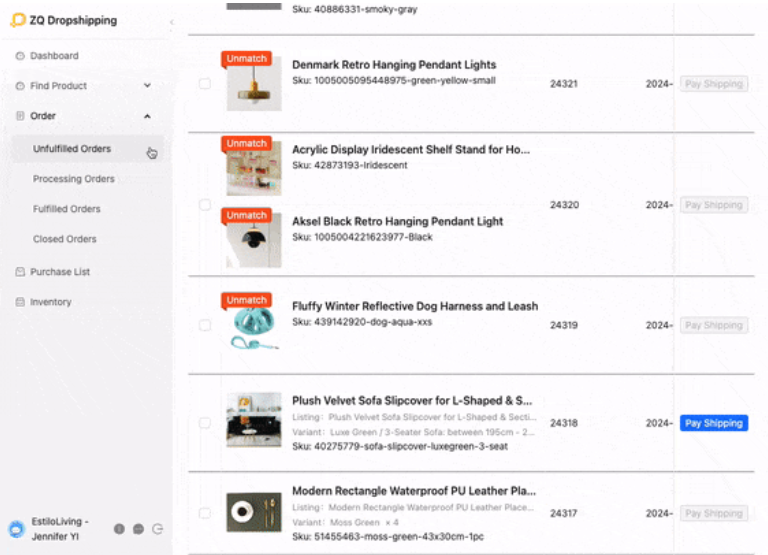Select checkbox for order 24319
Screen dimensions: 768x555
point(205,325)
